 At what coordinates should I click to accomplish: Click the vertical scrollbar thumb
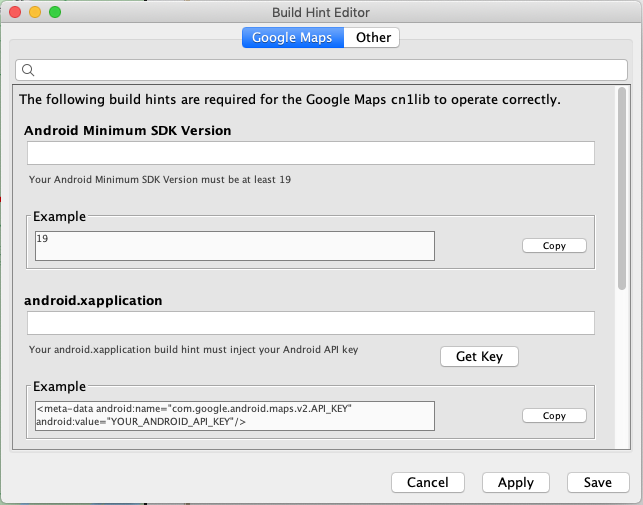coord(622,189)
